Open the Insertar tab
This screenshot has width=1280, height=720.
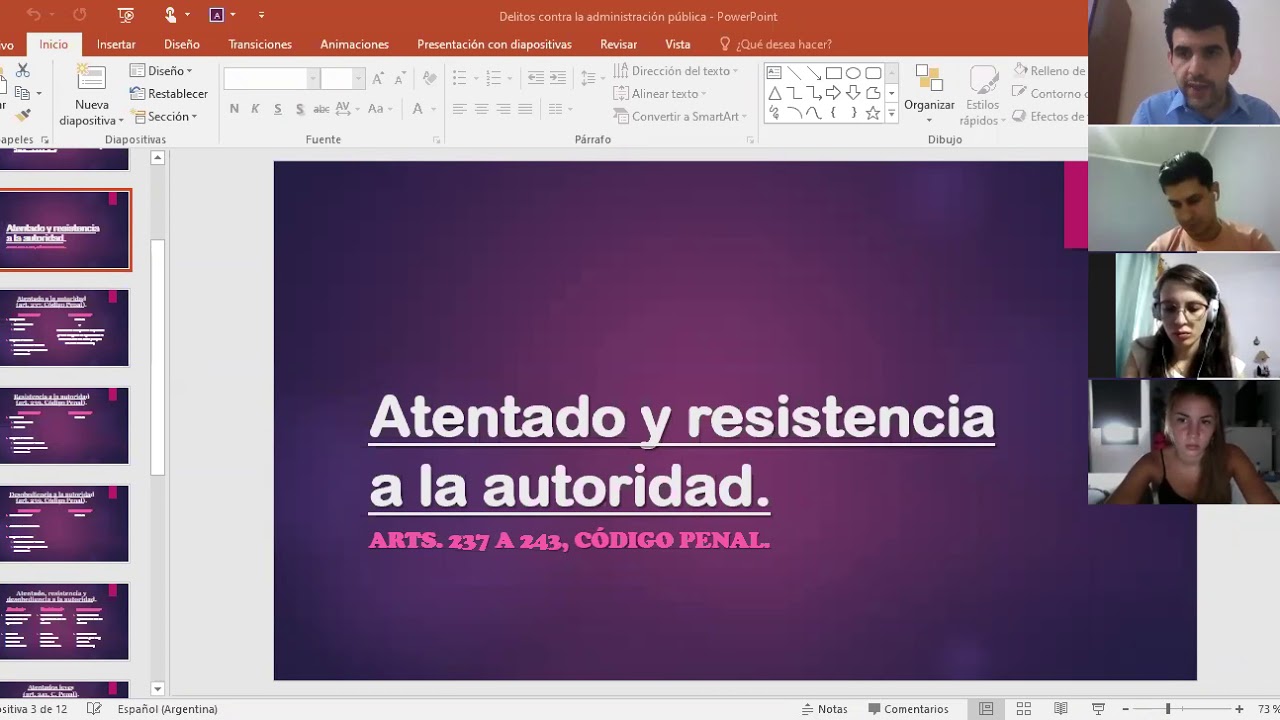tap(116, 44)
